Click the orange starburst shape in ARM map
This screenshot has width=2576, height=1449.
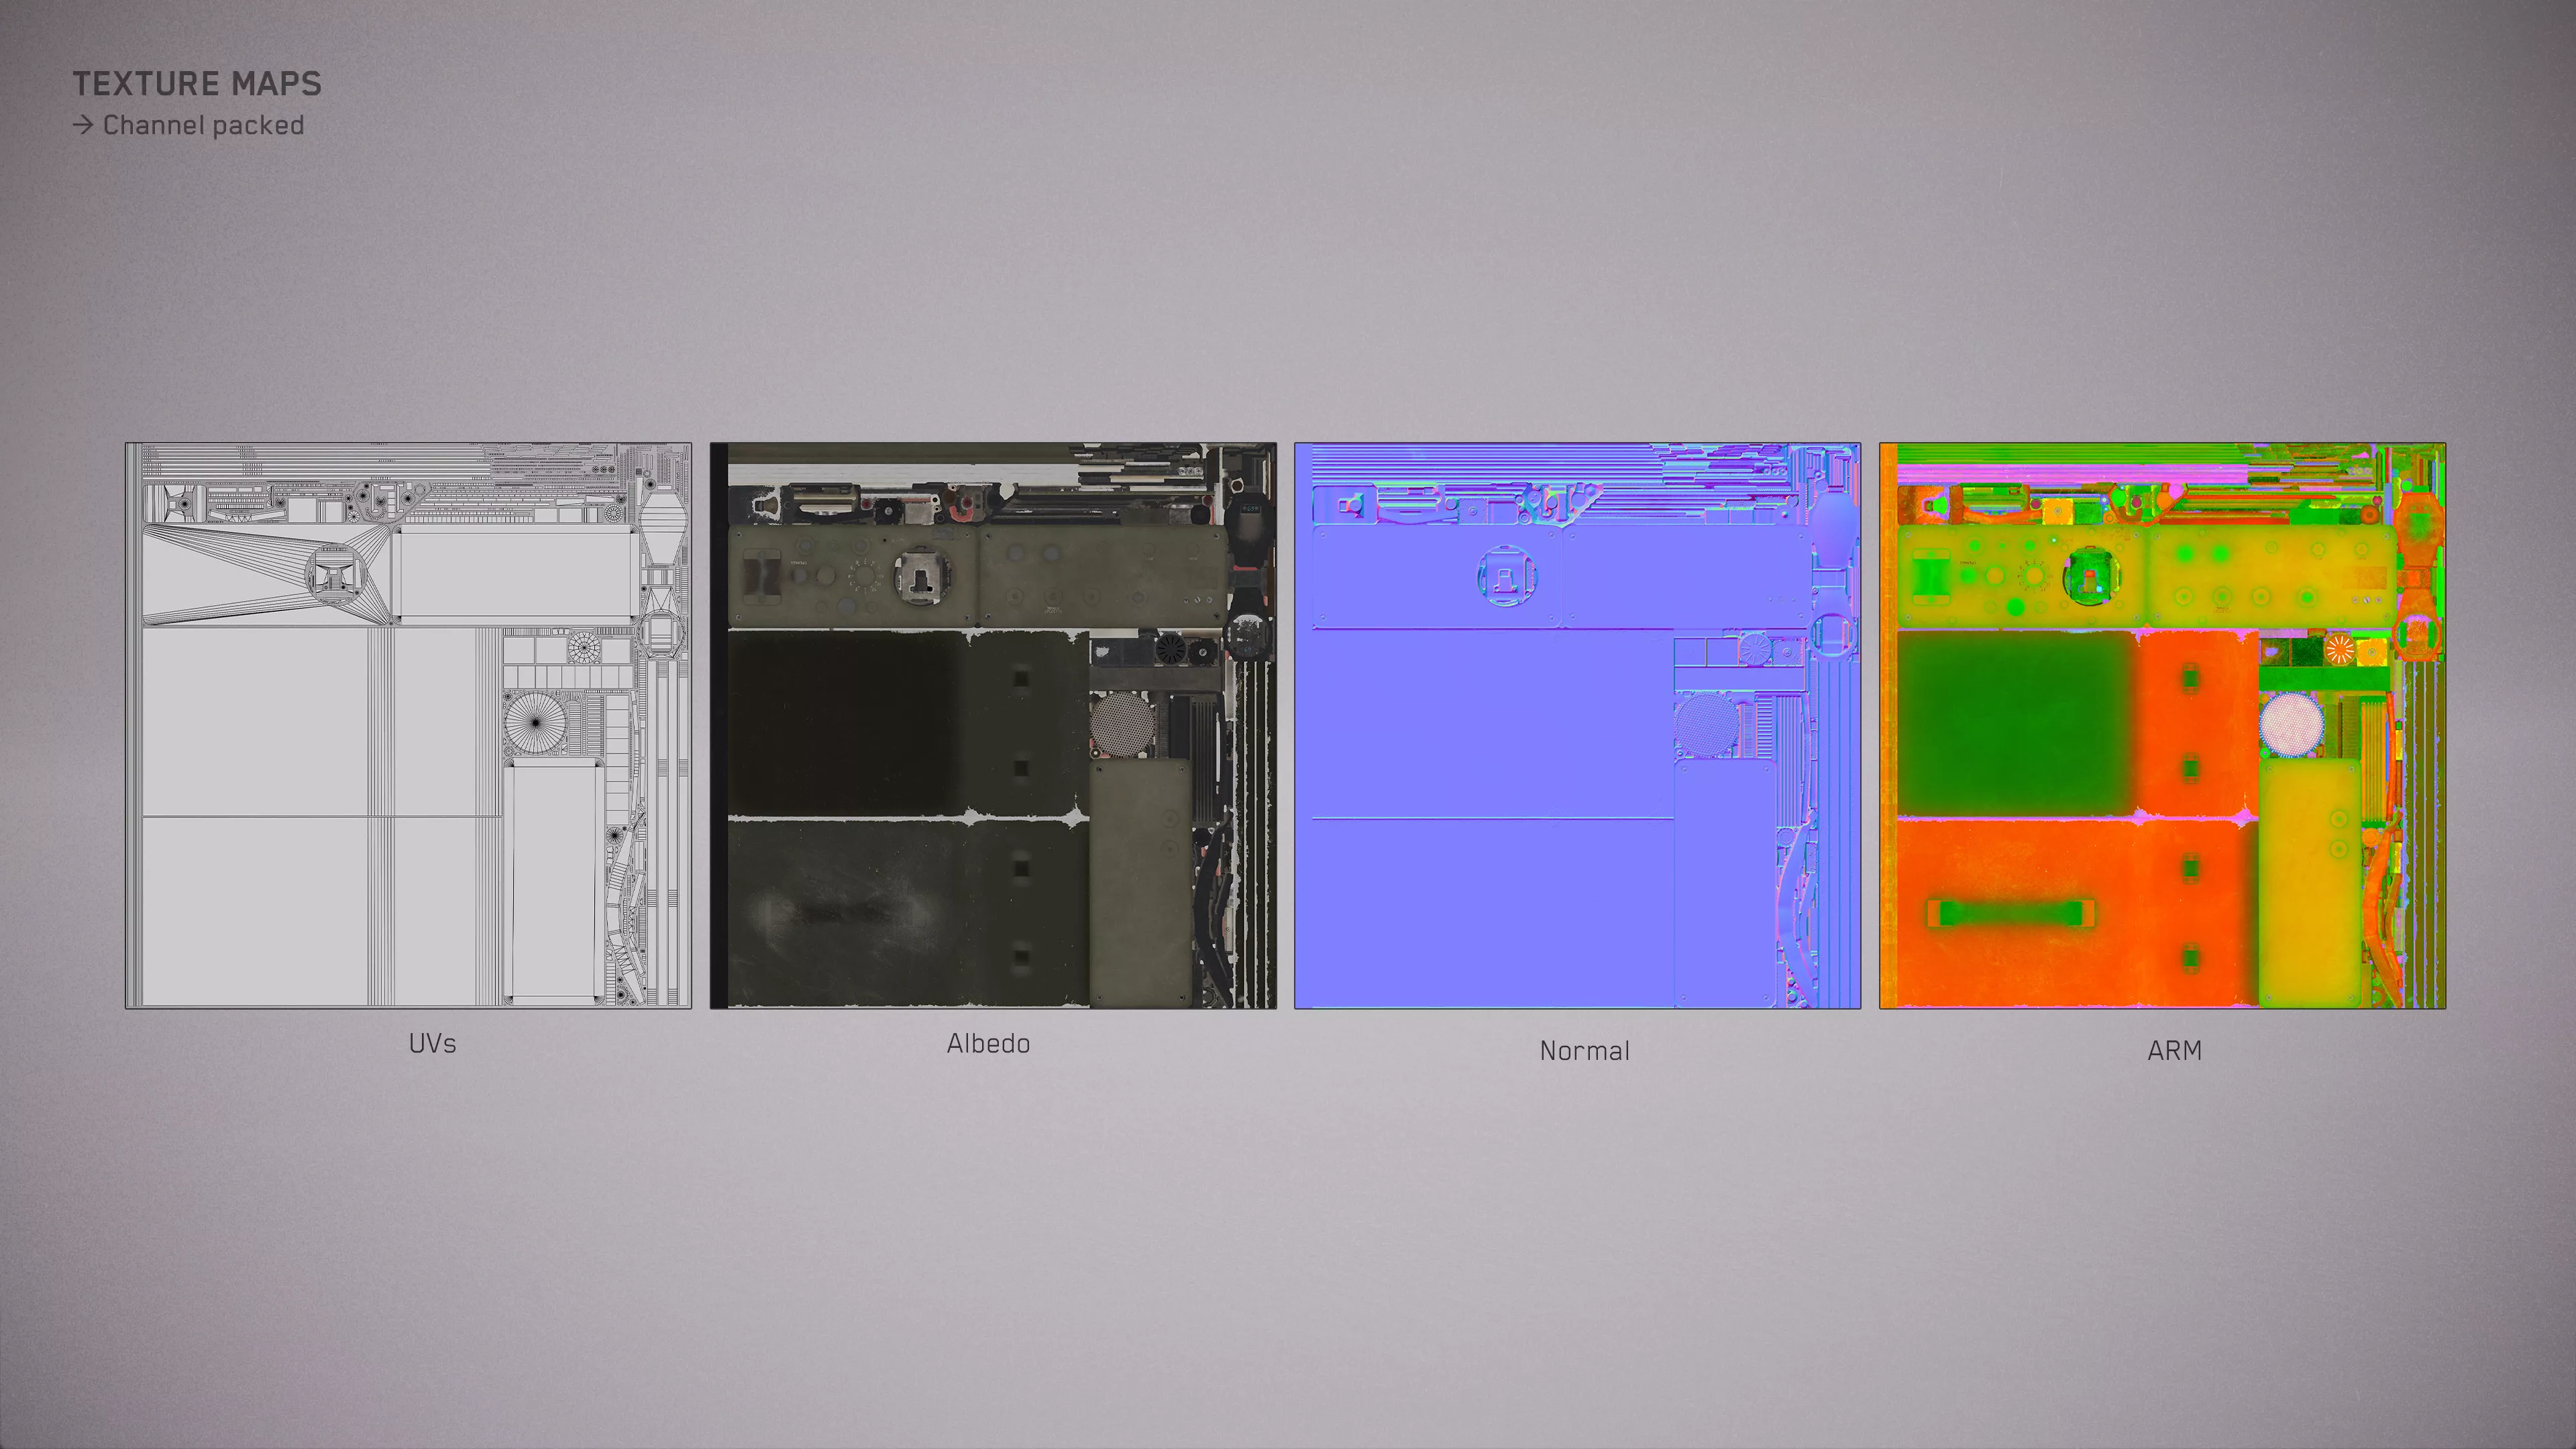(2339, 650)
